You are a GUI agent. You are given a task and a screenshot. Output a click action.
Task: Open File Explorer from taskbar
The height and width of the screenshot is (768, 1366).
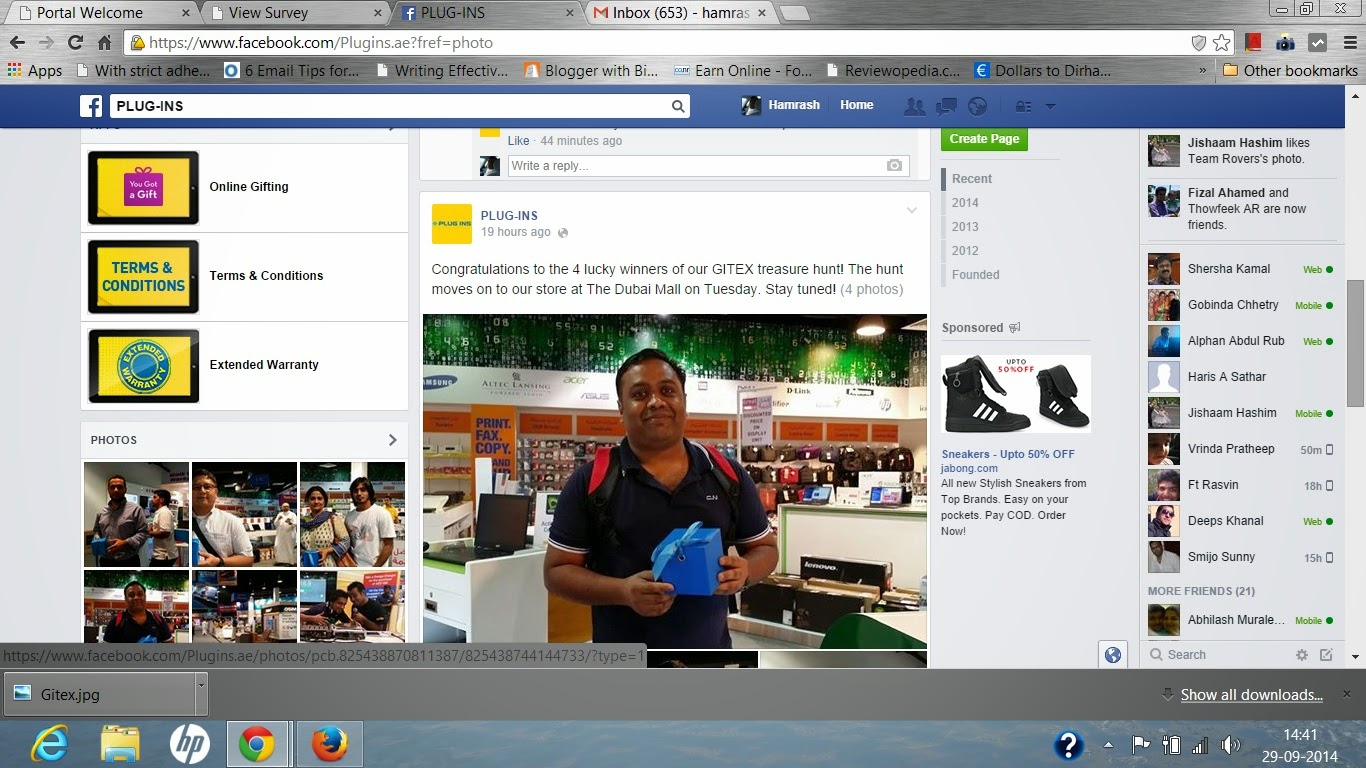tap(120, 745)
